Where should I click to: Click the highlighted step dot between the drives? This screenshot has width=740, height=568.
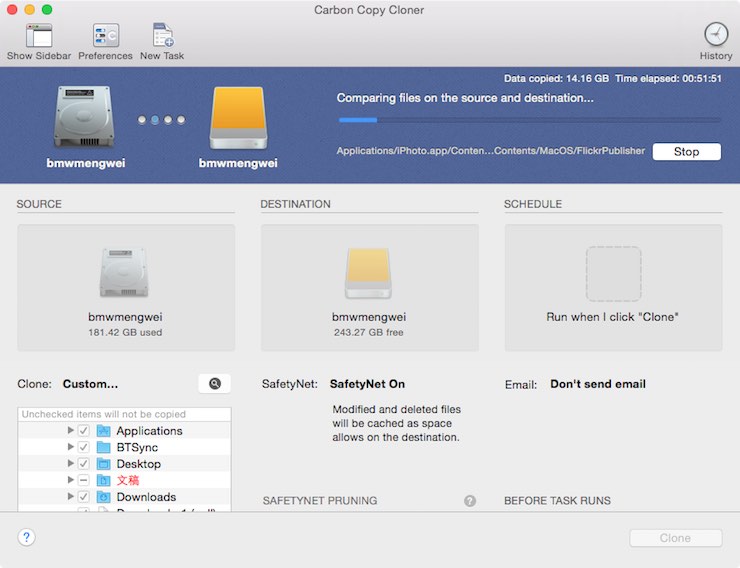(155, 120)
